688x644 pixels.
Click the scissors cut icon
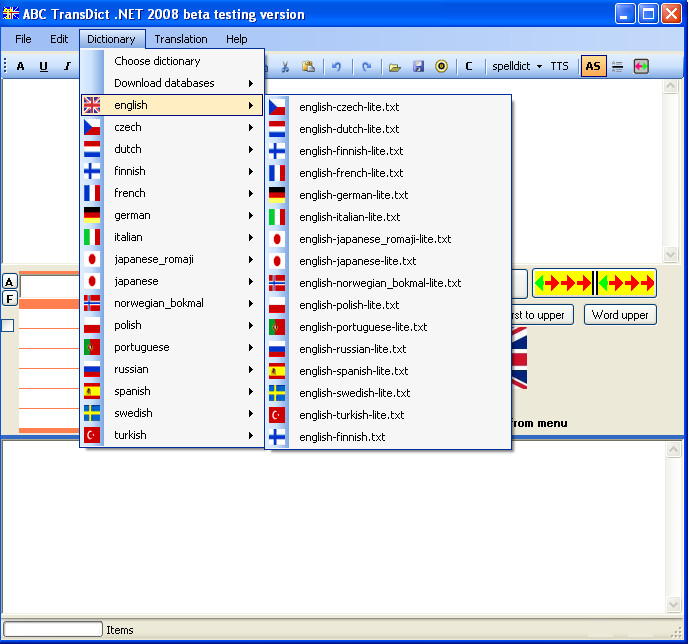tap(285, 66)
